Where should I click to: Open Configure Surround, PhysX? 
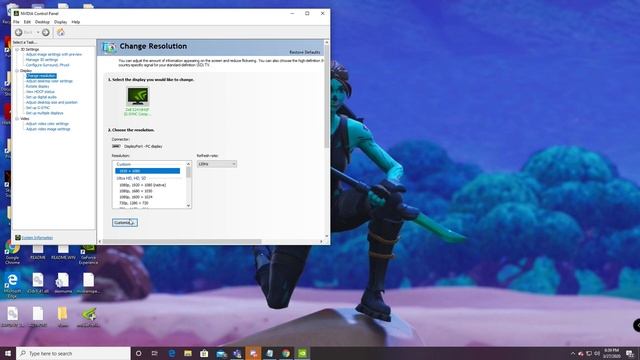coord(48,65)
